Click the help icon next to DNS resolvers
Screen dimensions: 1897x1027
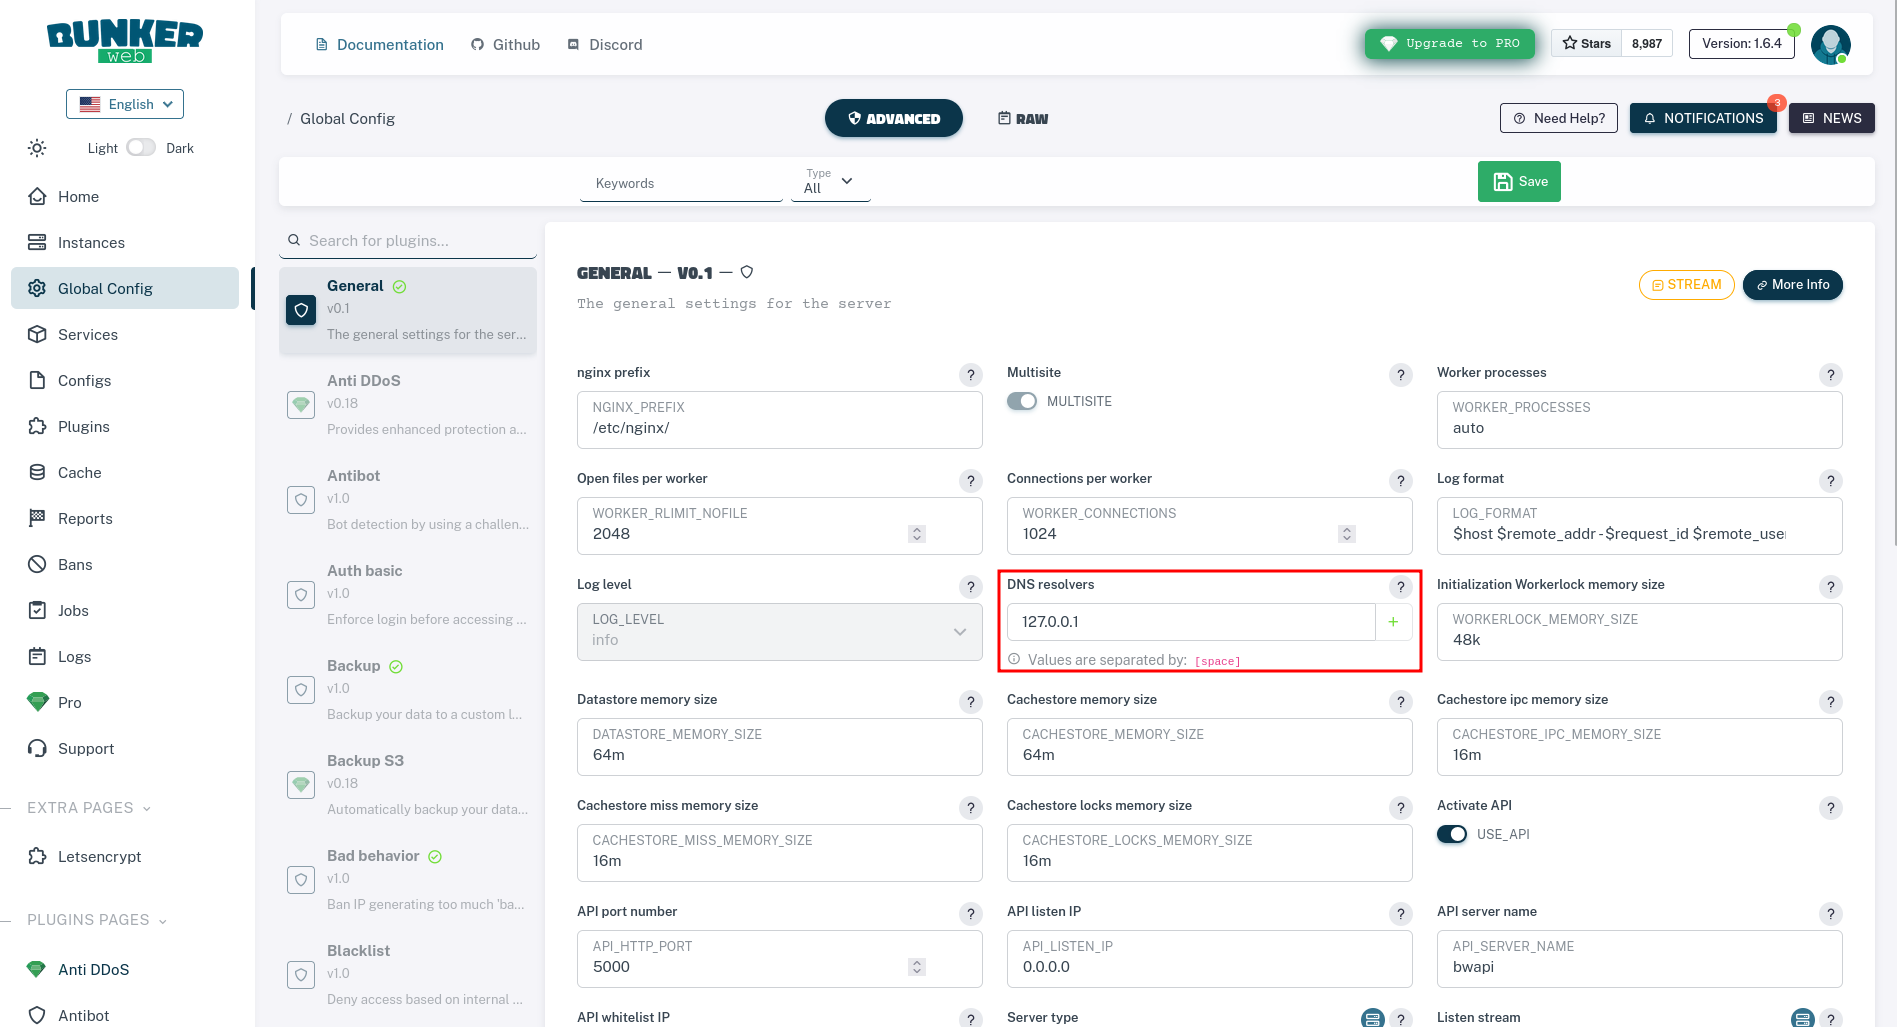click(x=1400, y=587)
